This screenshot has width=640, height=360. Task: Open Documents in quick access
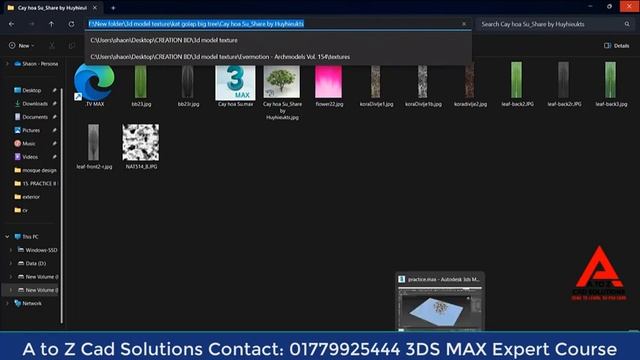point(35,117)
